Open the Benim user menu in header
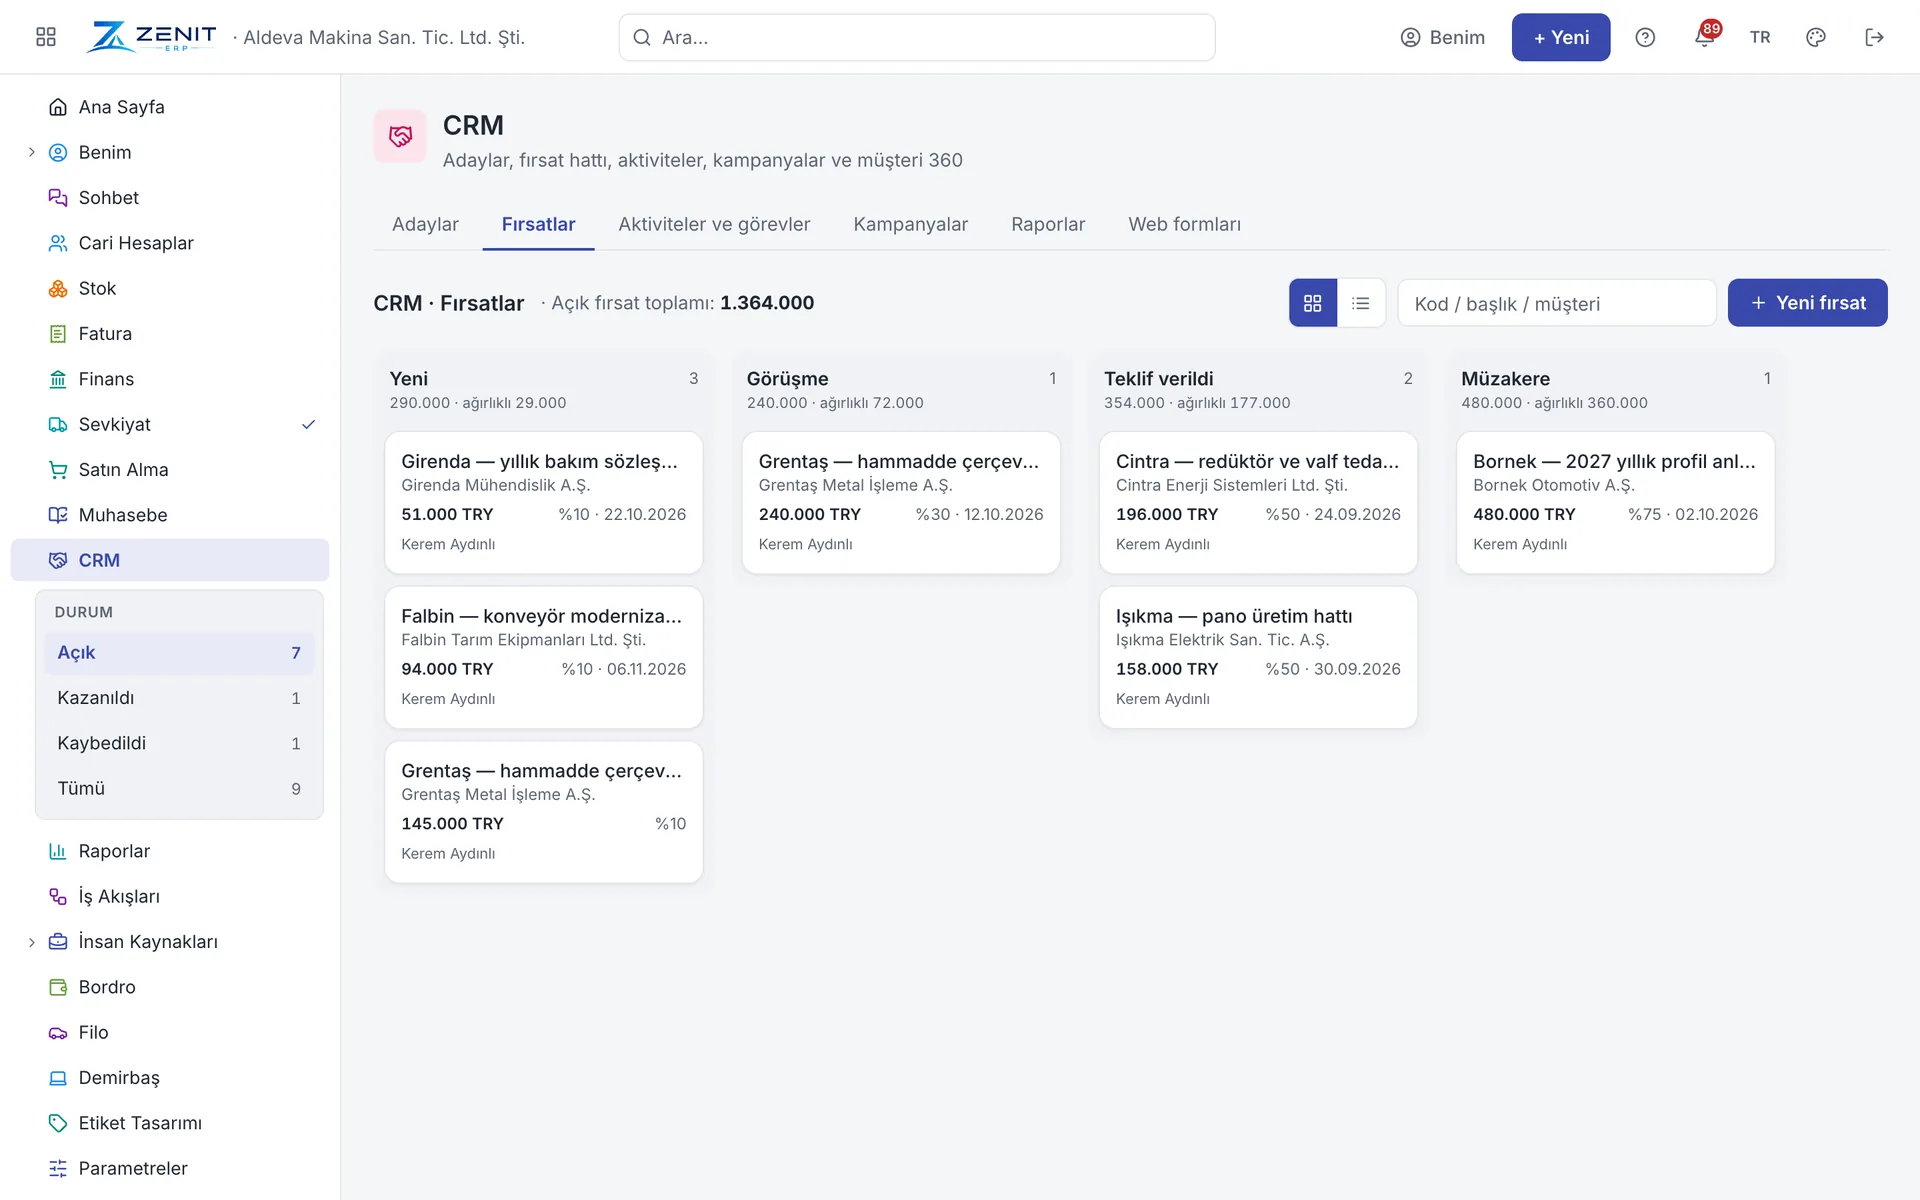The height and width of the screenshot is (1200, 1920). tap(1443, 37)
